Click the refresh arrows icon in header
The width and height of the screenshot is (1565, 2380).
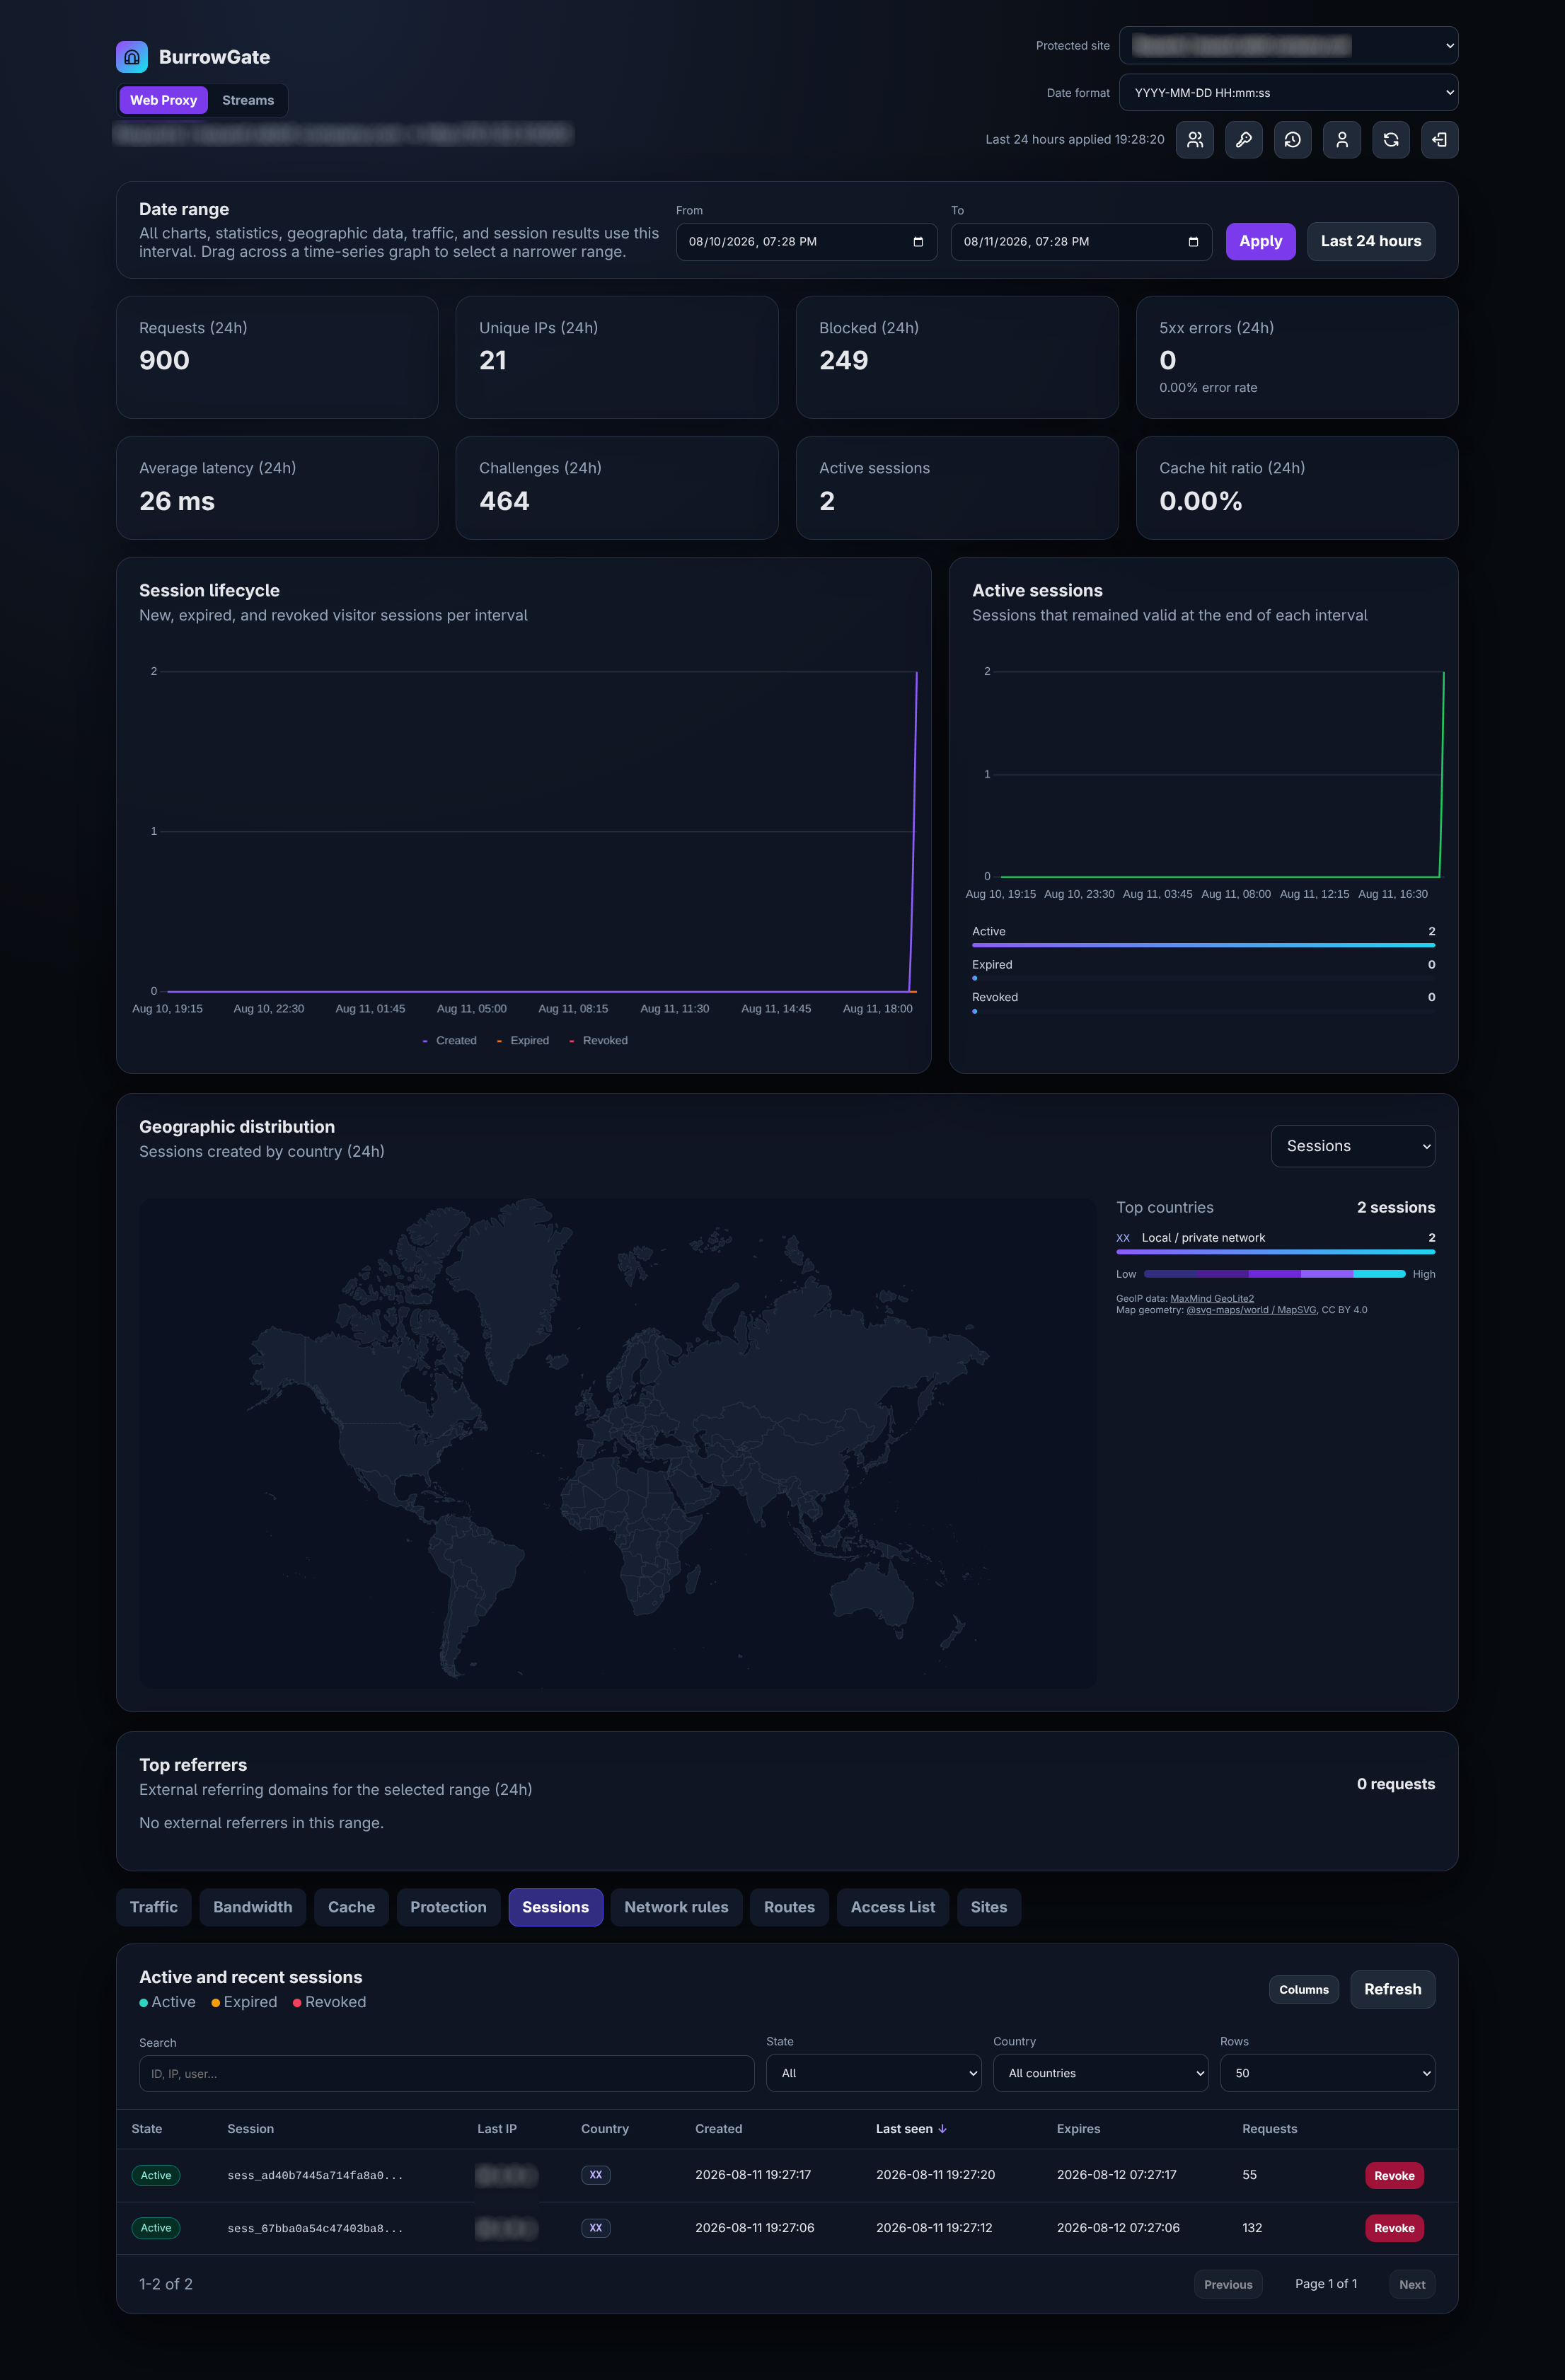1390,140
